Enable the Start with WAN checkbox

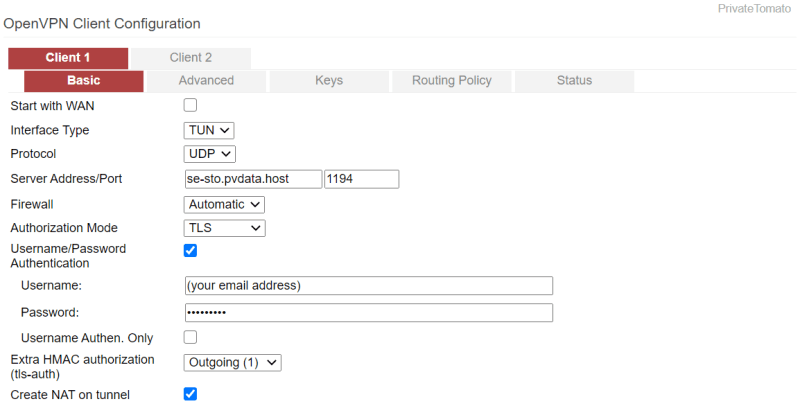point(191,105)
